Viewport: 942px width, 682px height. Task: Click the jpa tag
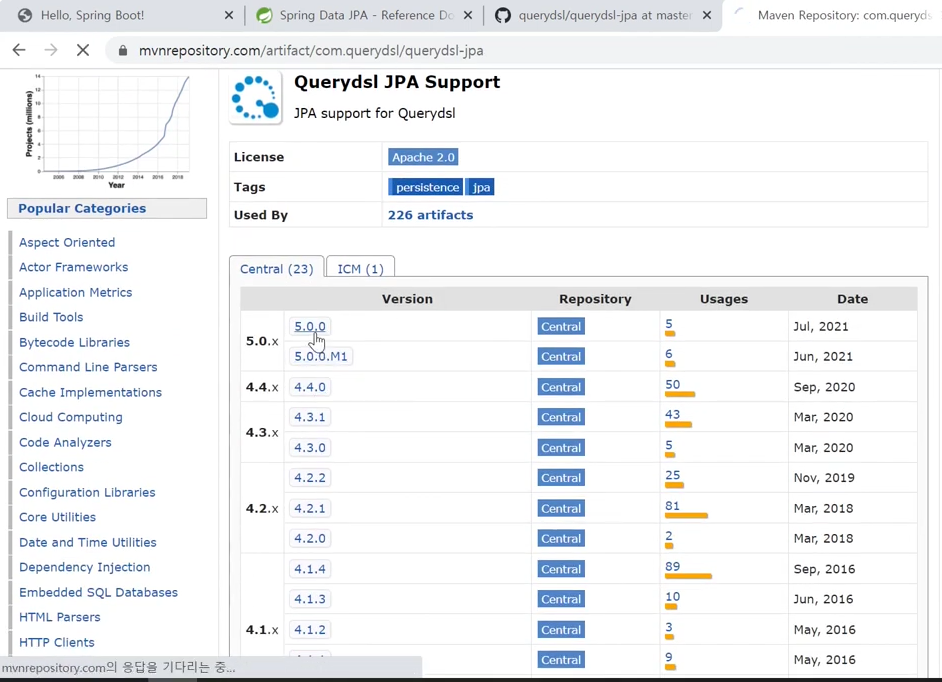tap(481, 187)
